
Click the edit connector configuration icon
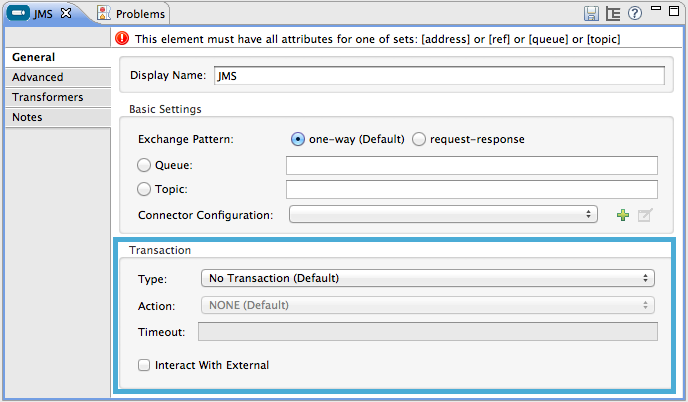(x=645, y=215)
